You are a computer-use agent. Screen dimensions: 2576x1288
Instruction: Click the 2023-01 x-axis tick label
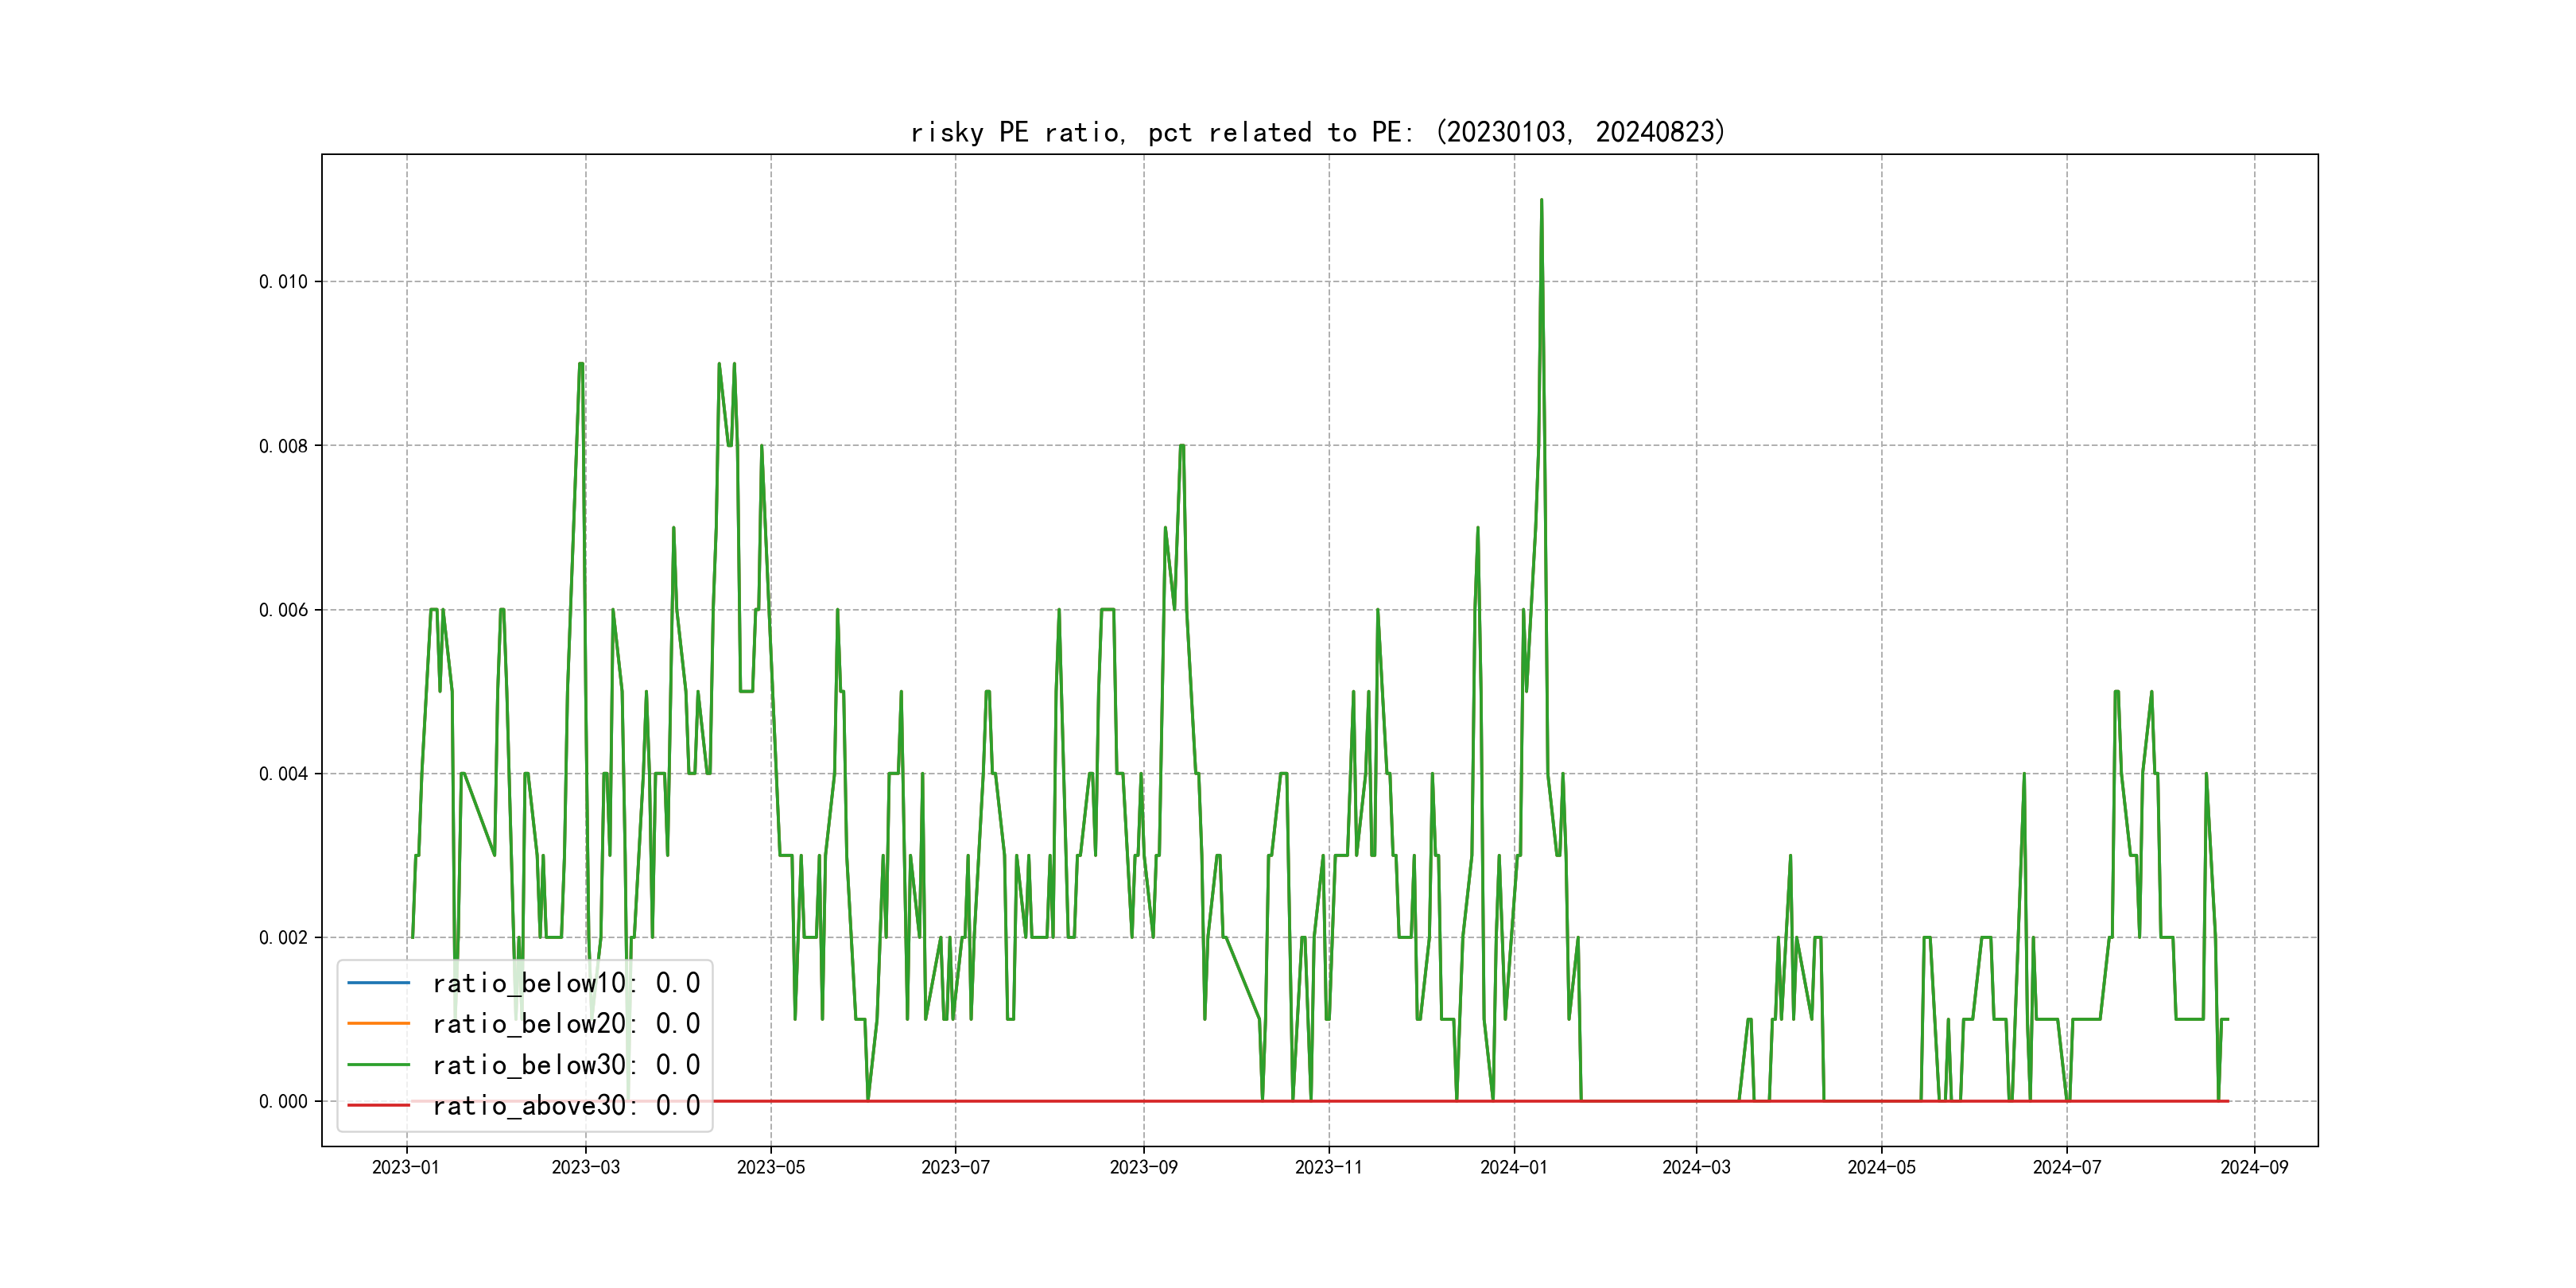point(406,1168)
